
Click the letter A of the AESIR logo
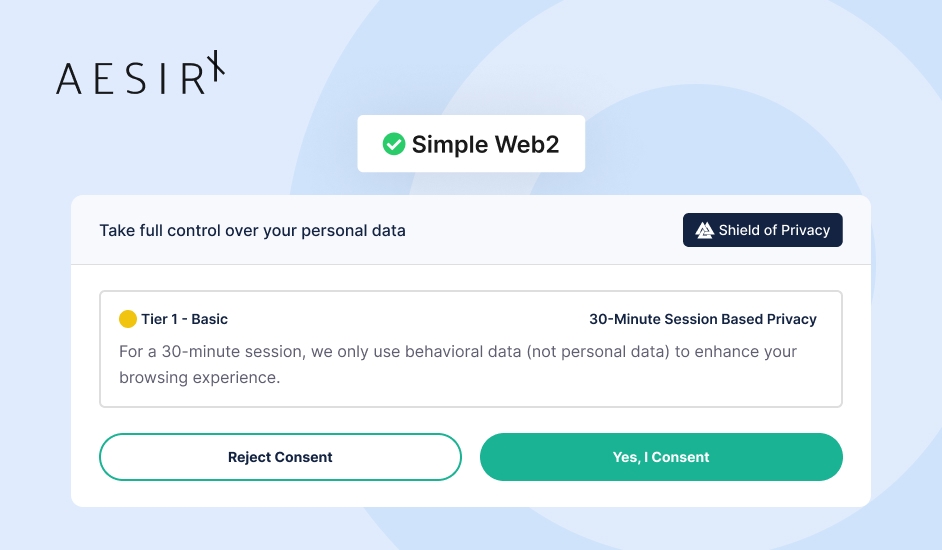pyautogui.click(x=68, y=79)
